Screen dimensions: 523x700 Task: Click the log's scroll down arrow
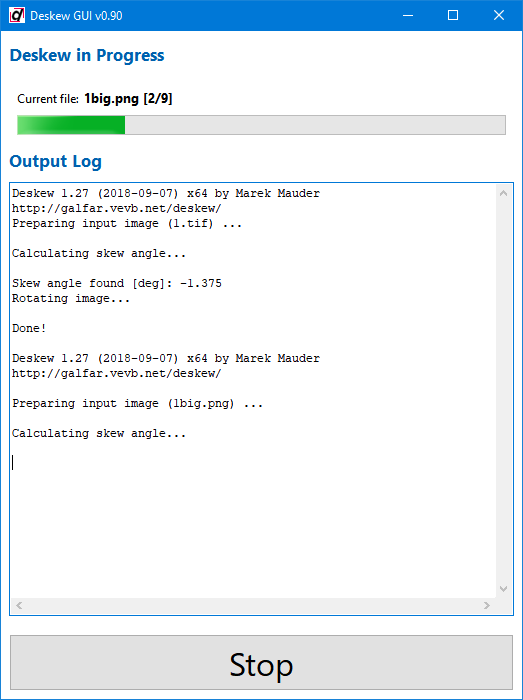coord(503,589)
